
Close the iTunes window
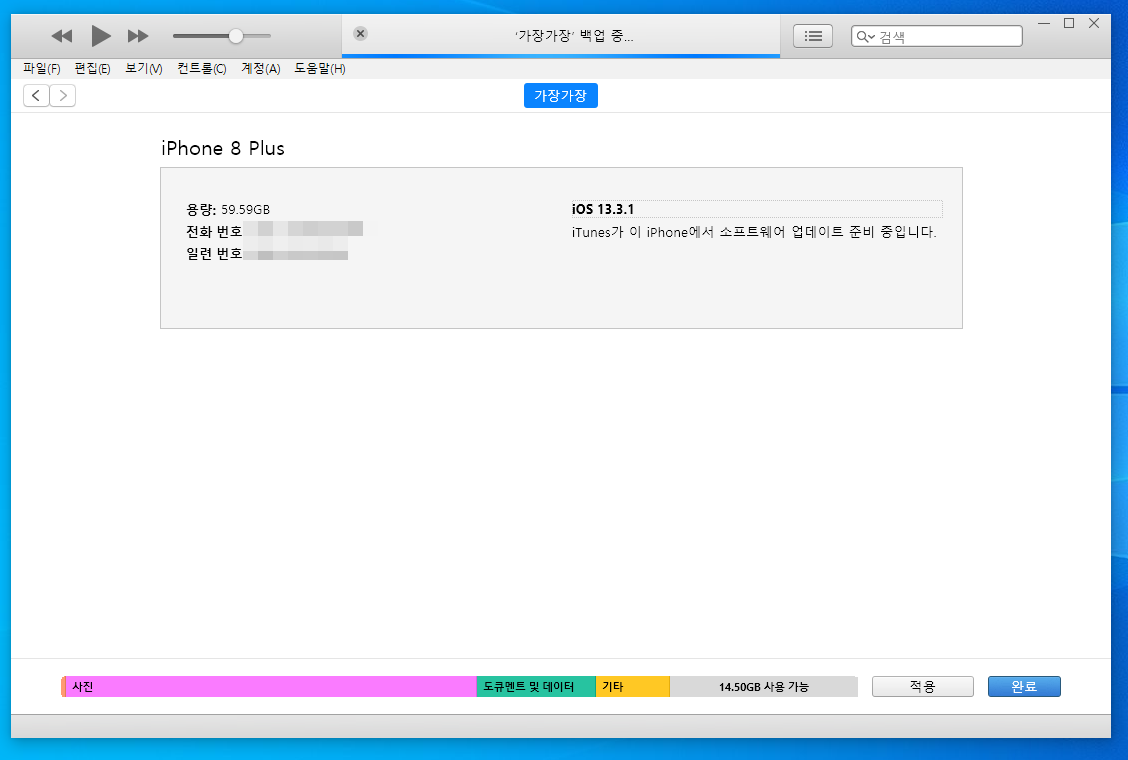coord(1094,23)
